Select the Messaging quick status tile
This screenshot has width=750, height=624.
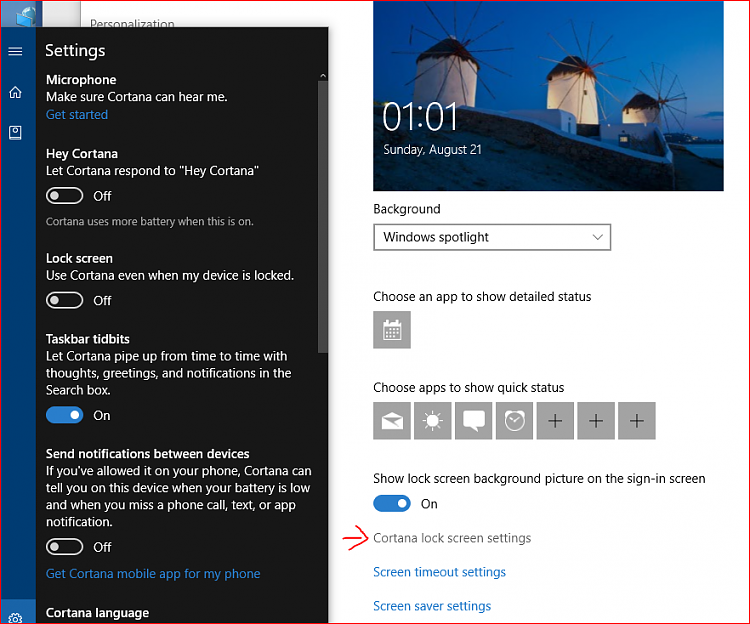coord(474,421)
